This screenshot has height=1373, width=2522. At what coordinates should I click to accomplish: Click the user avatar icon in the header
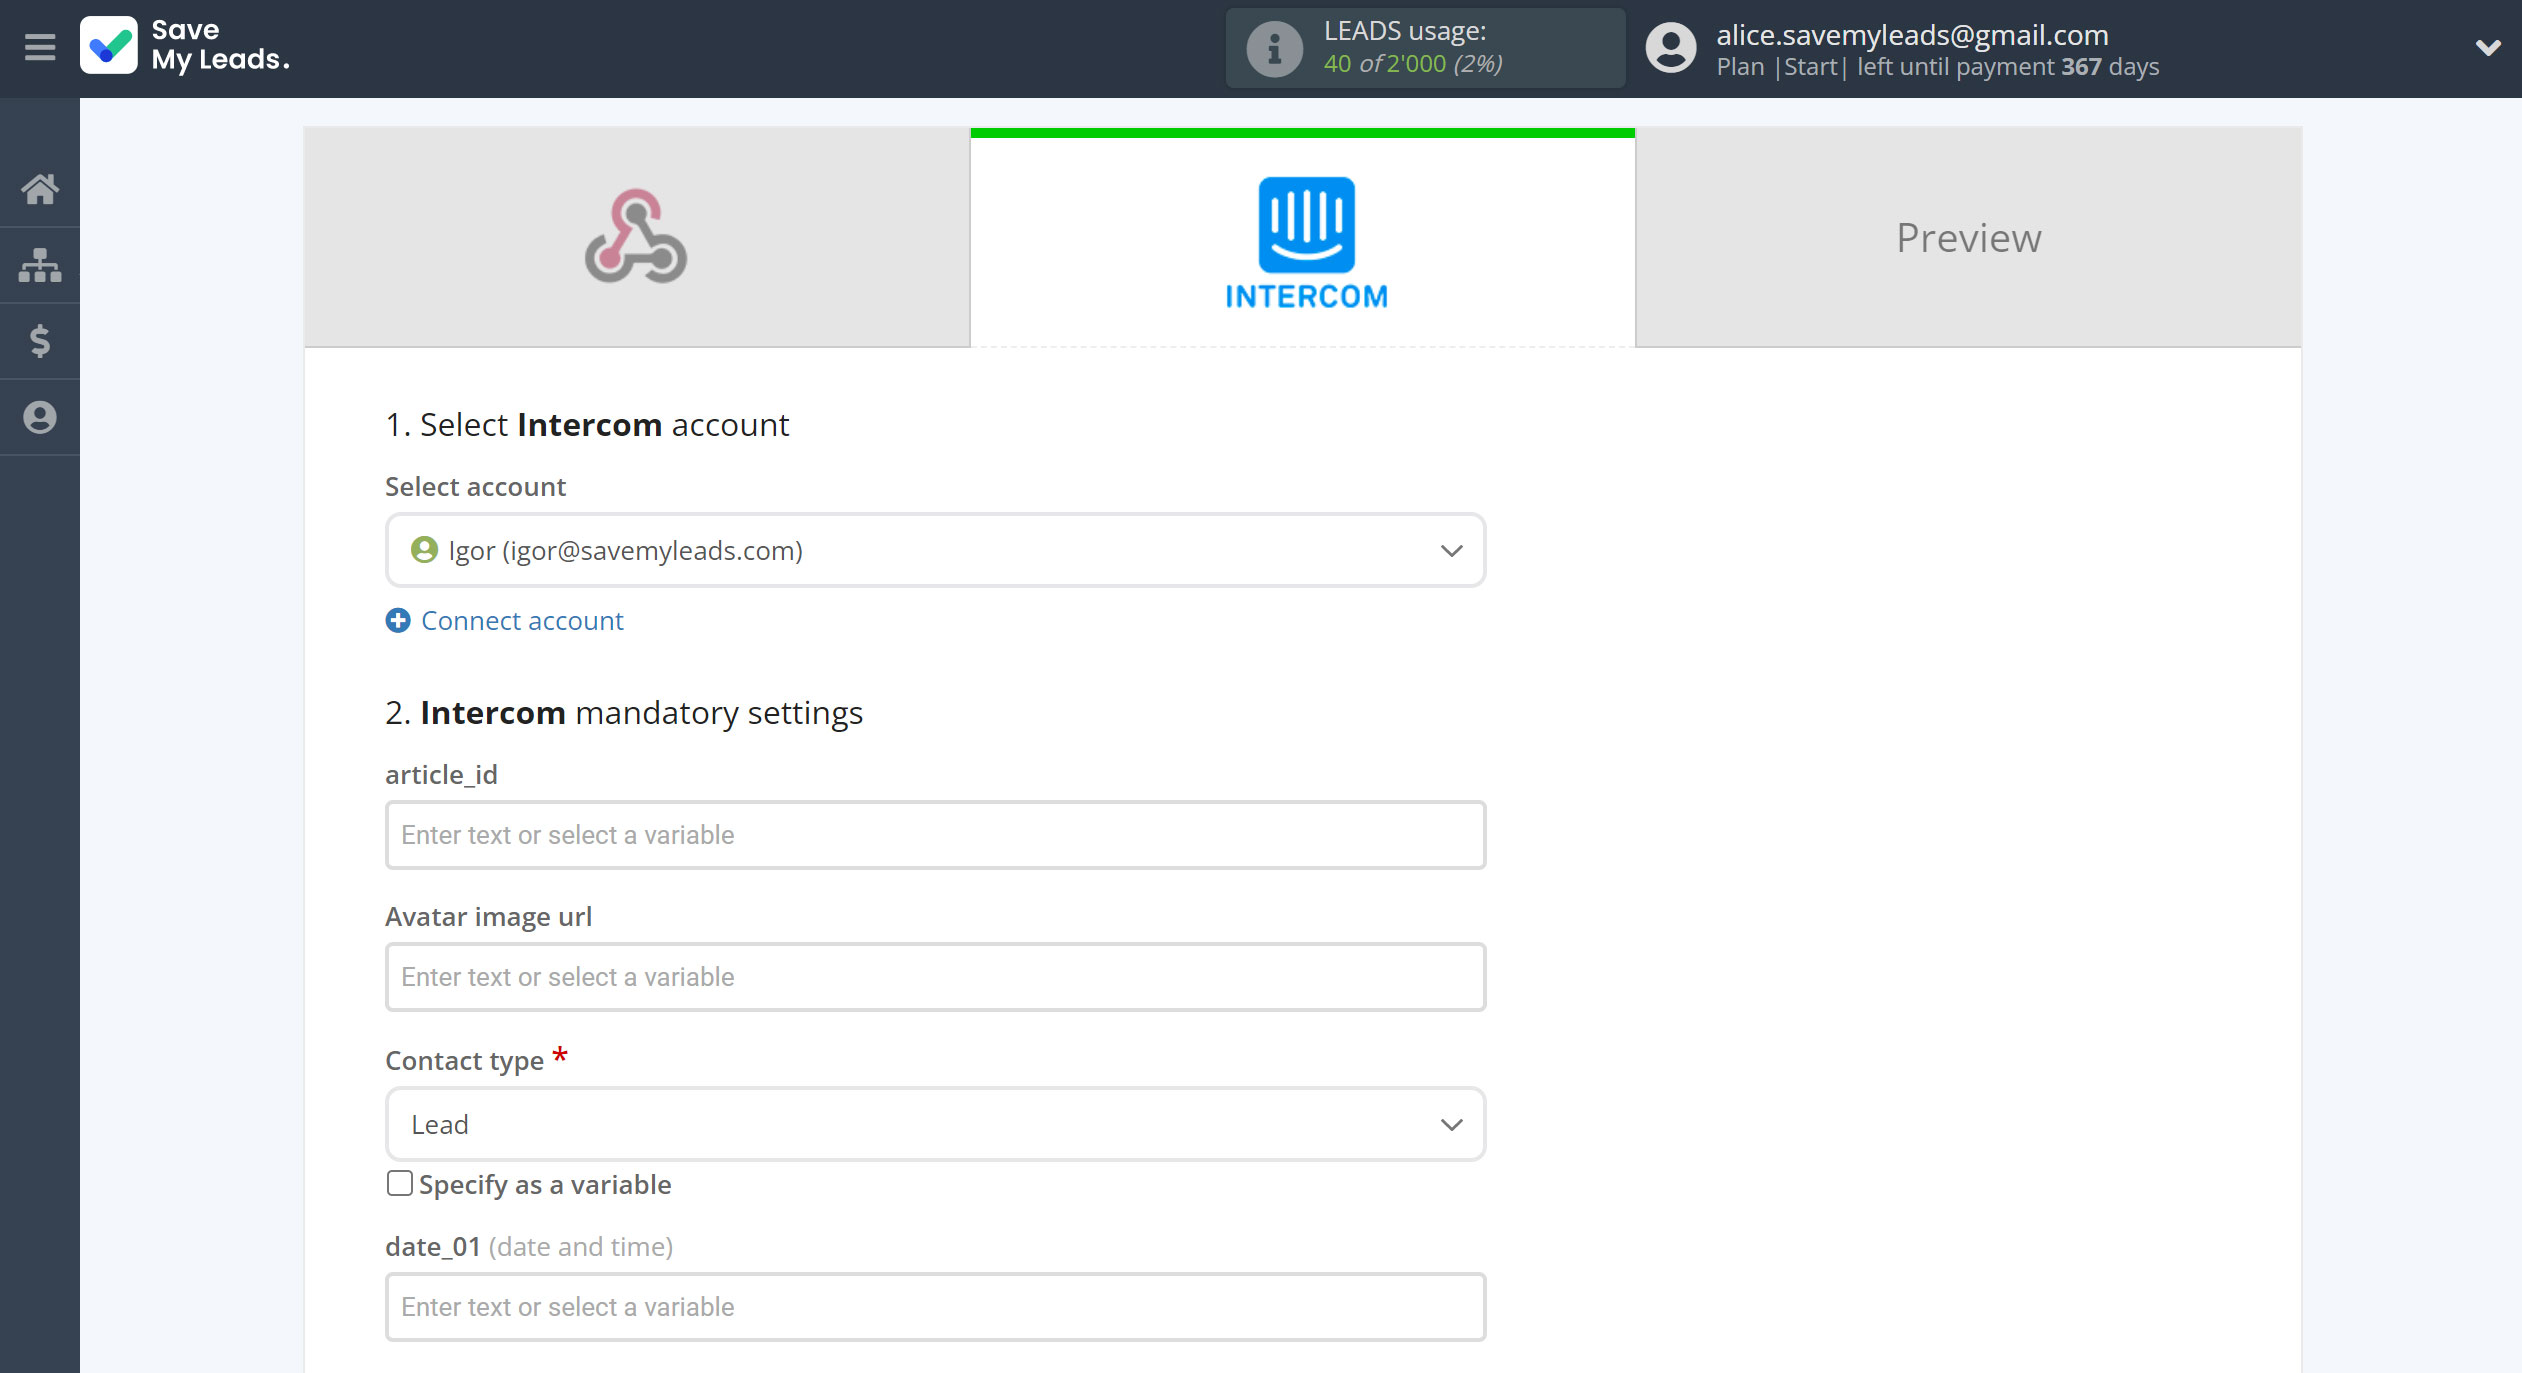tap(1671, 48)
